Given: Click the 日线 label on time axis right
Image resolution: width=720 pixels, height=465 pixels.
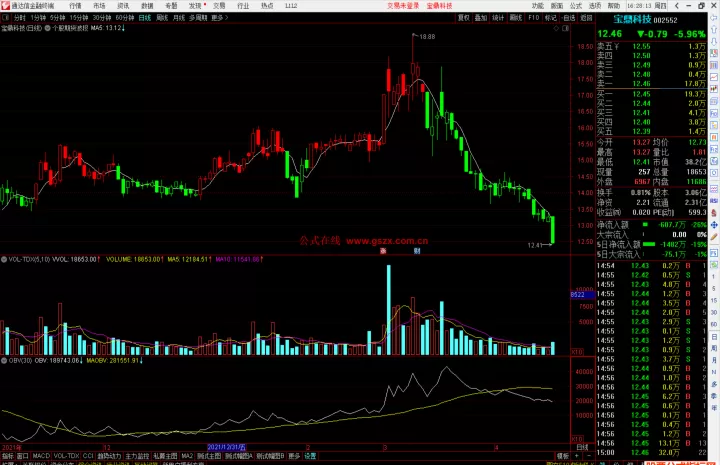Looking at the screenshot, I should [x=582, y=447].
